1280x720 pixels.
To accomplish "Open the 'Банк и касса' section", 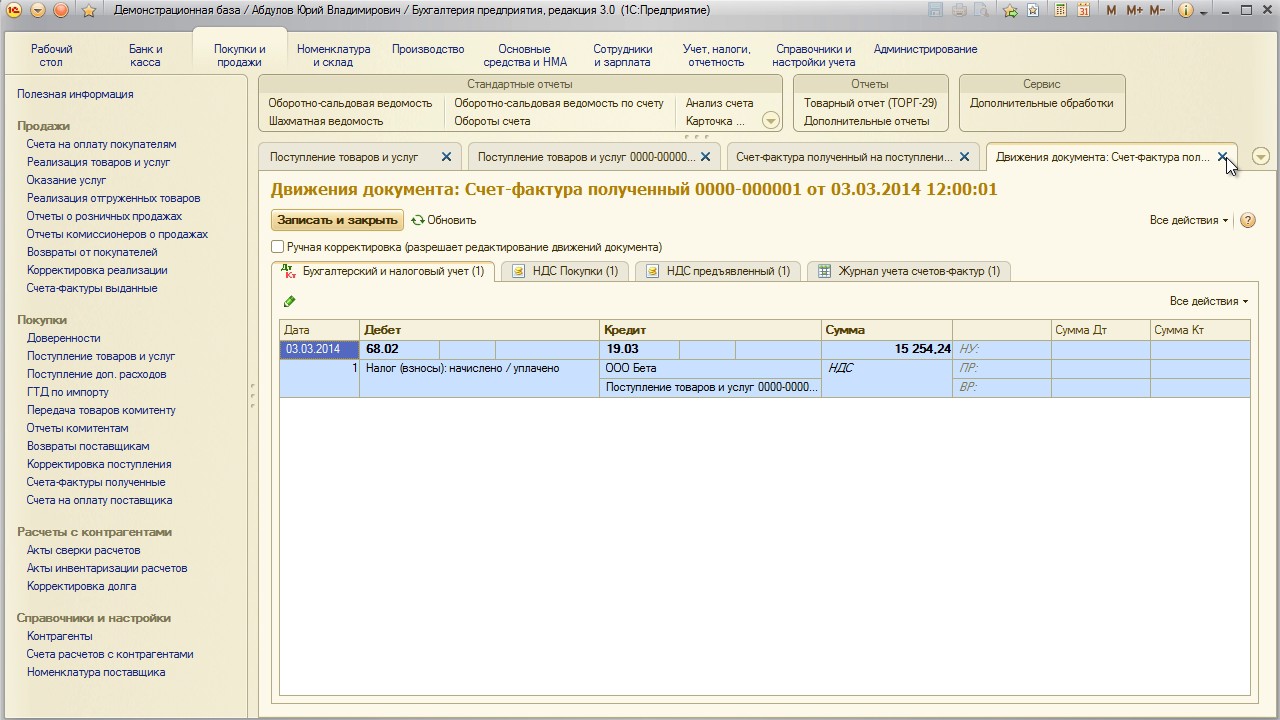I will (x=145, y=55).
